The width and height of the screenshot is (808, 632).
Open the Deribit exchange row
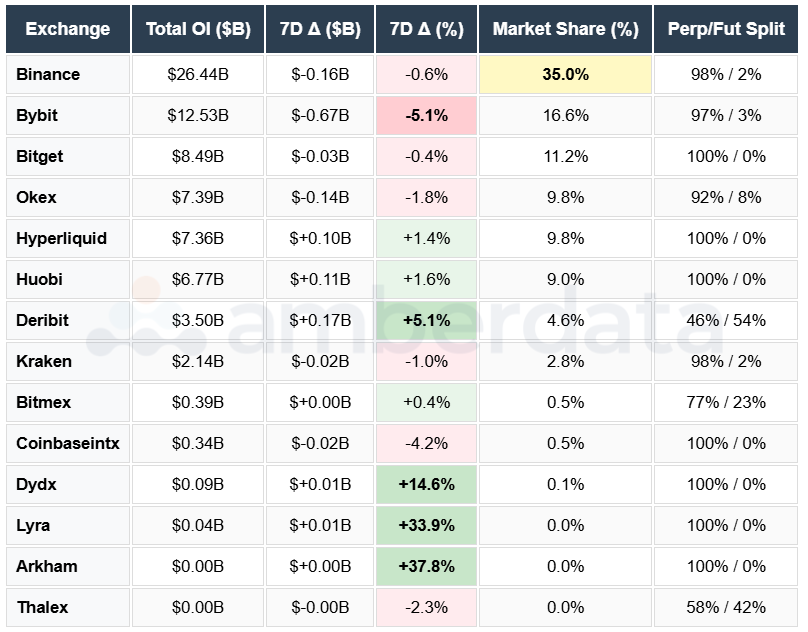point(42,320)
